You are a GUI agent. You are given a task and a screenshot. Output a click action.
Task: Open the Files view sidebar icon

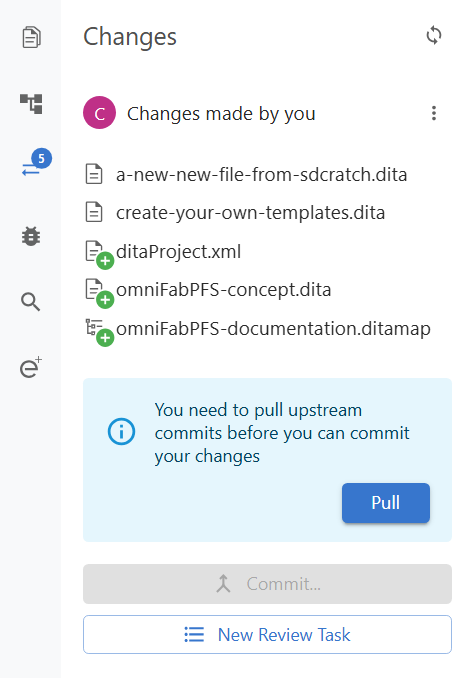31,37
